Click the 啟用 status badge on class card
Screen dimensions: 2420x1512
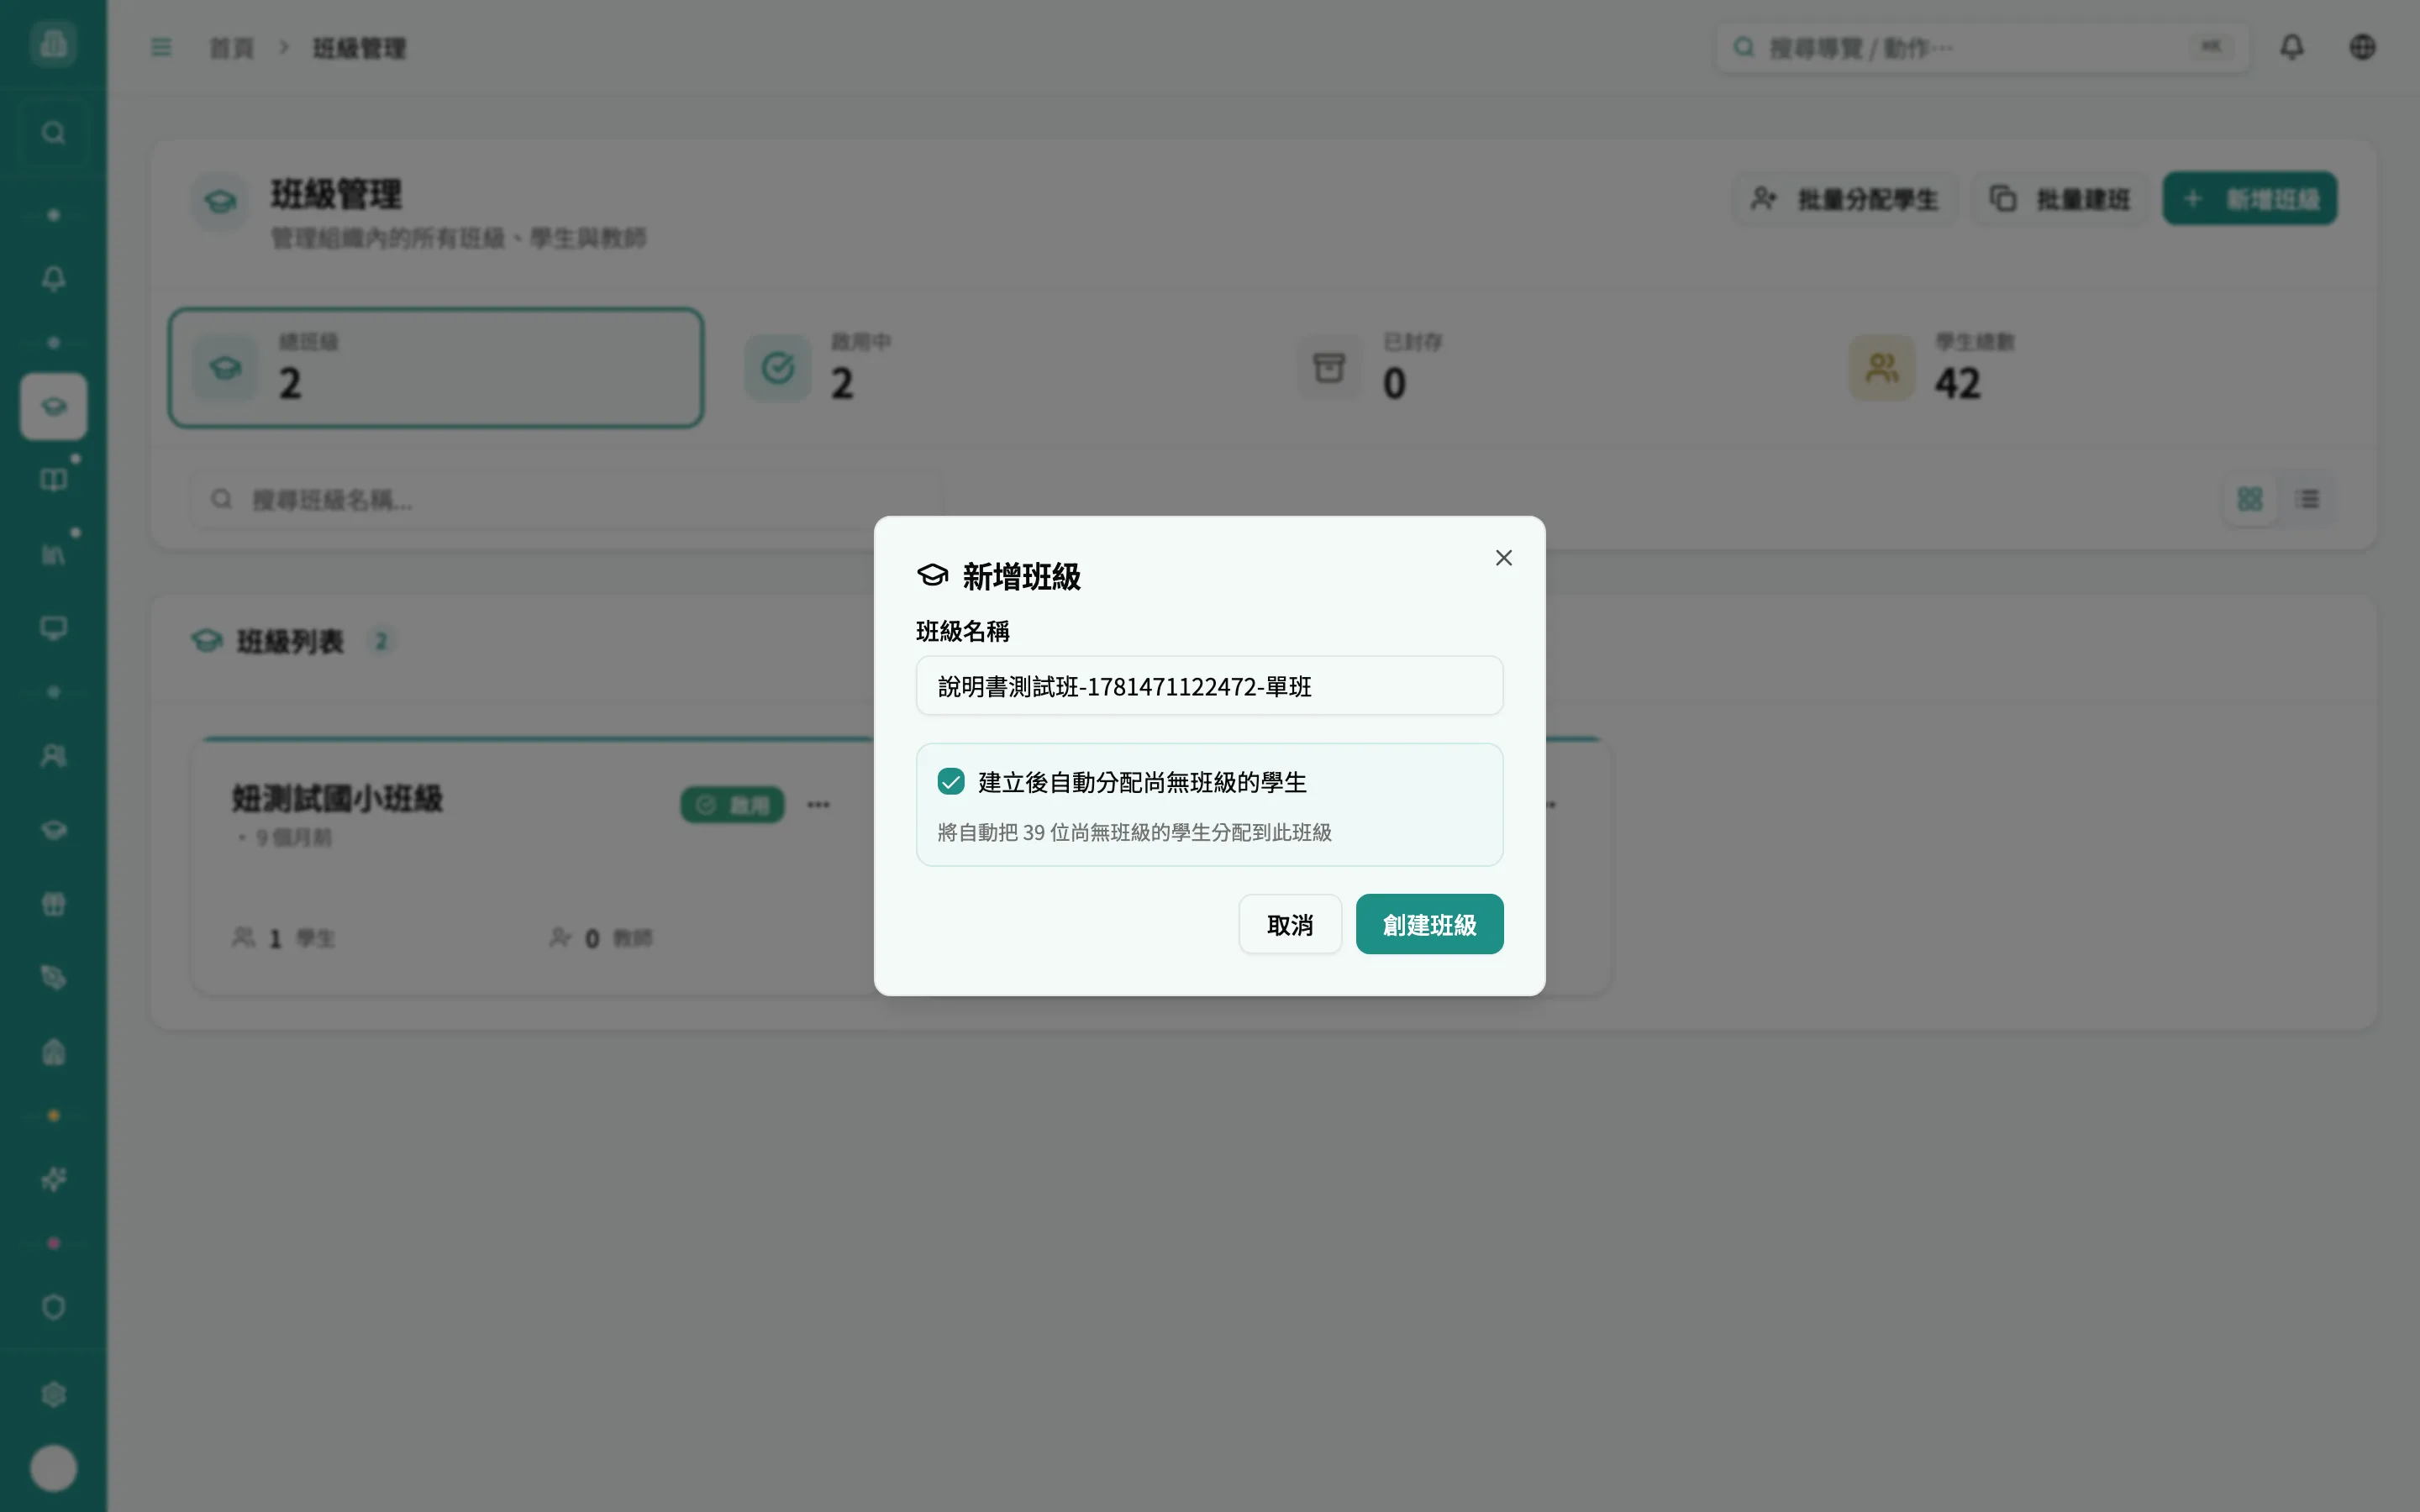(x=732, y=805)
